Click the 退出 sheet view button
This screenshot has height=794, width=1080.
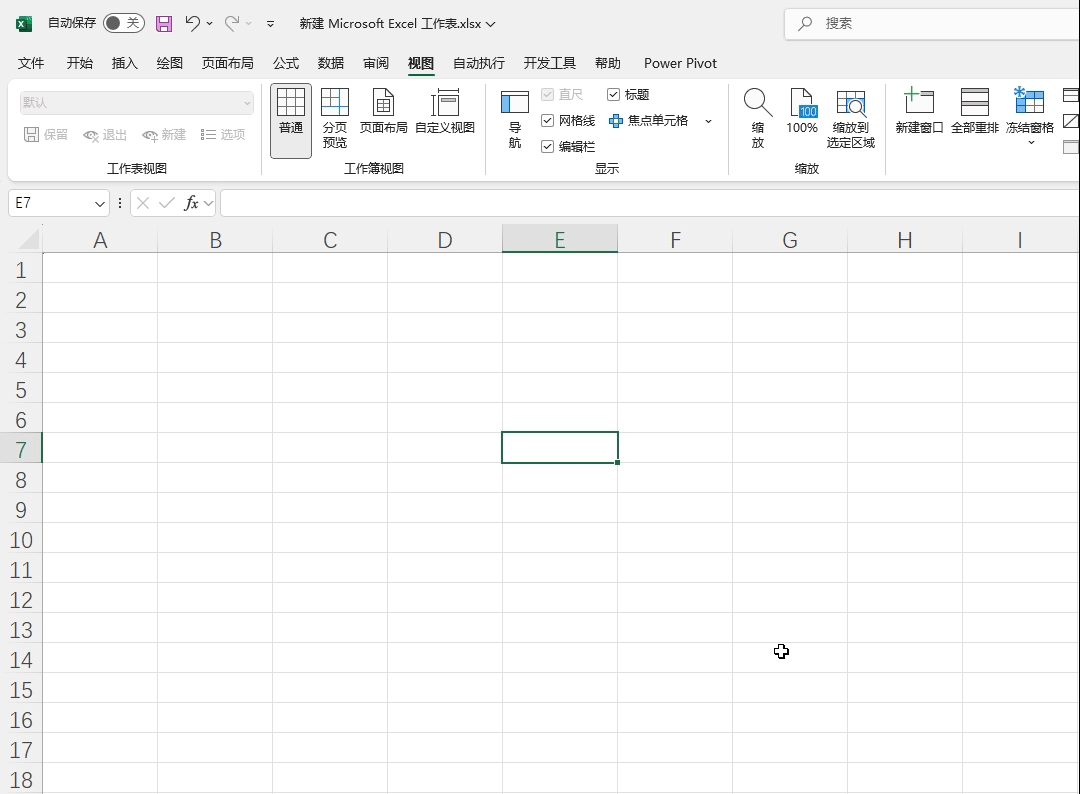(105, 134)
